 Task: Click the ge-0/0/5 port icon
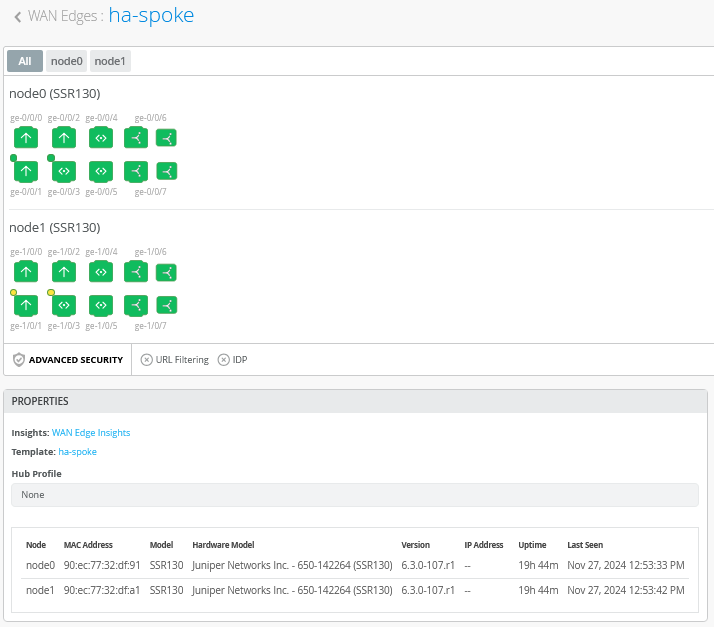[101, 171]
